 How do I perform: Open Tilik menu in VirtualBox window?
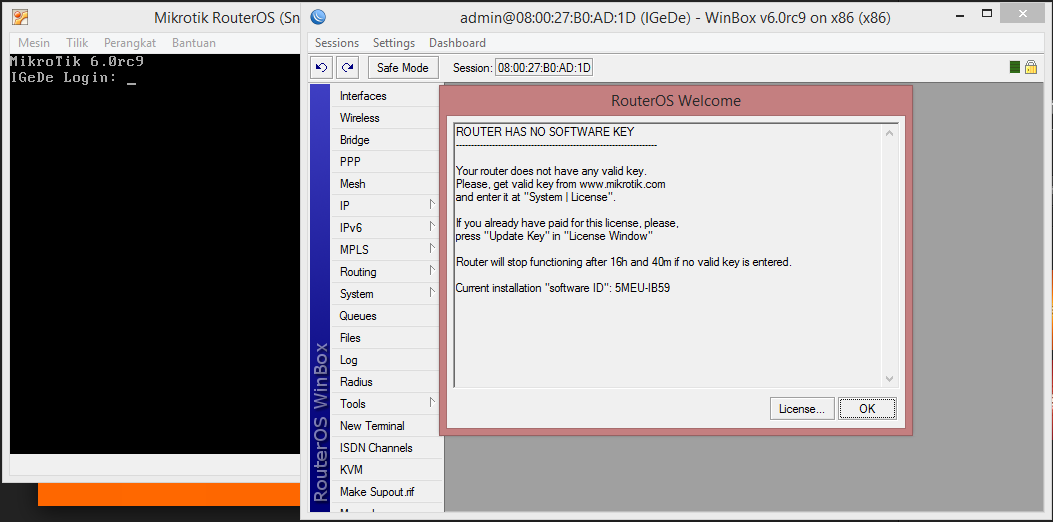pyautogui.click(x=77, y=42)
